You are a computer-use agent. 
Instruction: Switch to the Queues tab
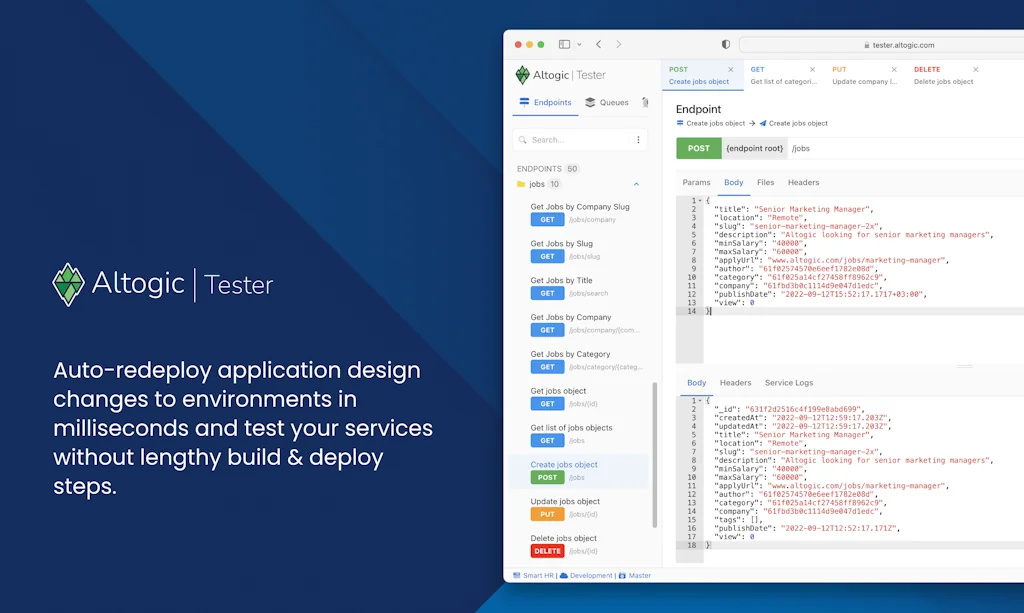coord(607,102)
